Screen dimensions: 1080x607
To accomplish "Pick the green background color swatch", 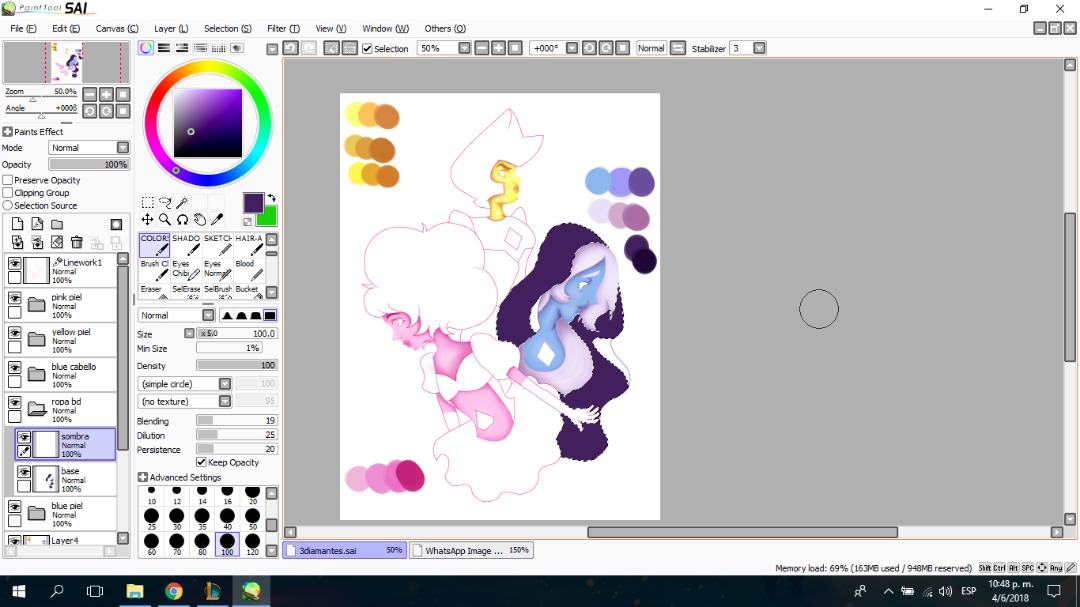I will pos(267,217).
